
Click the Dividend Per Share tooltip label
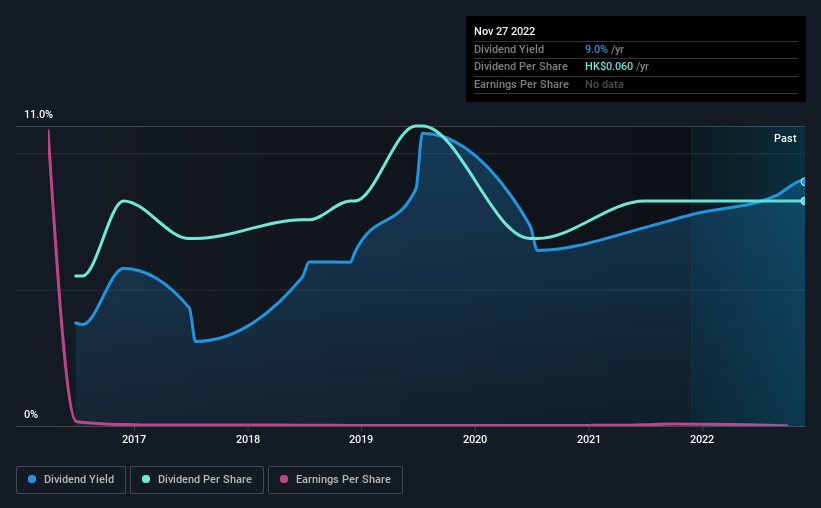(x=520, y=67)
